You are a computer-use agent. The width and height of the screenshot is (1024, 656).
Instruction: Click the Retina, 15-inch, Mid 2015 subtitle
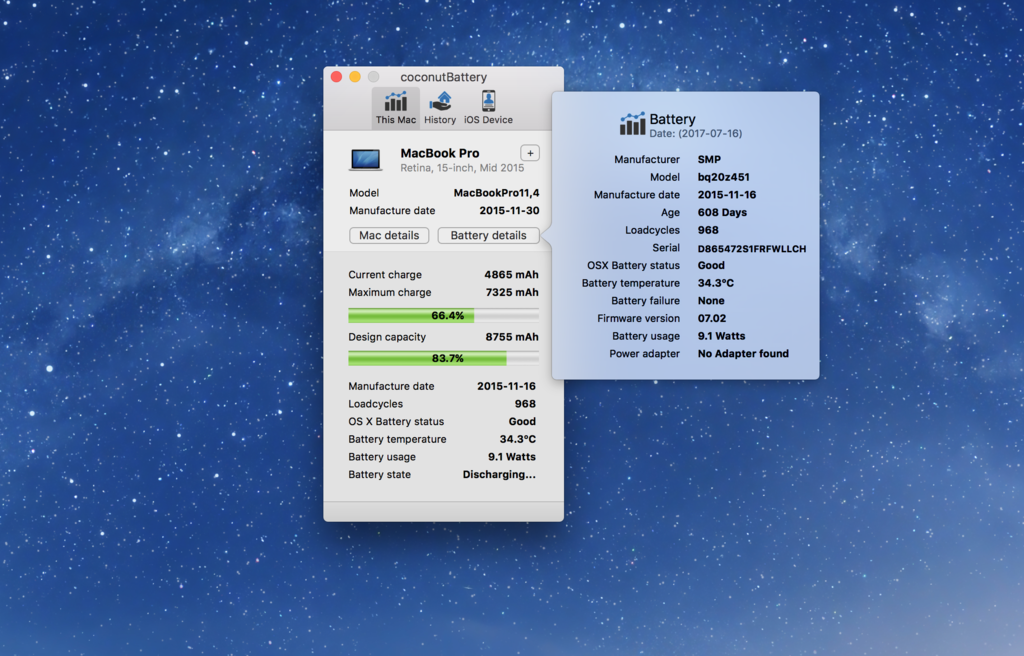coord(462,168)
